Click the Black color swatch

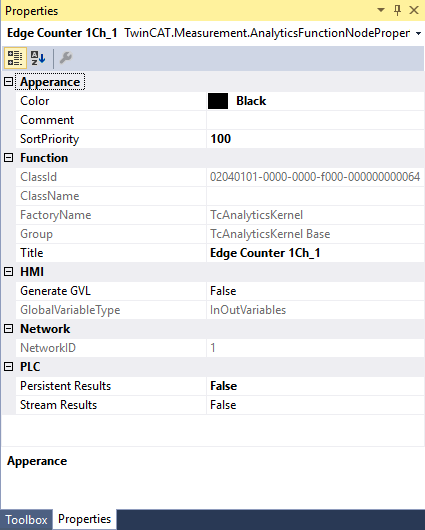[x=218, y=101]
